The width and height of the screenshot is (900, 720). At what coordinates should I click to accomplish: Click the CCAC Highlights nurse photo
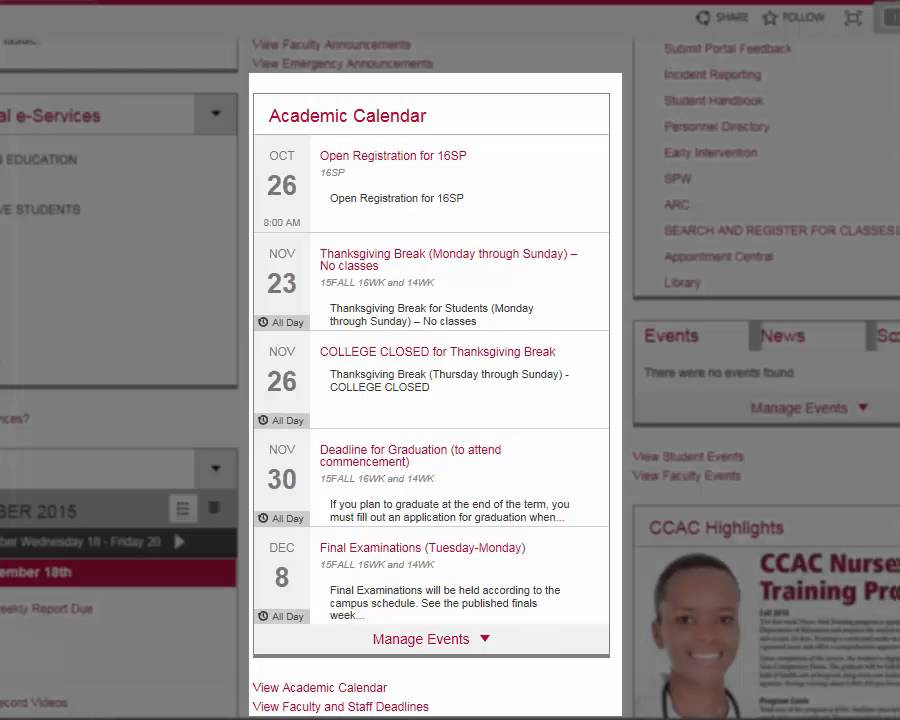[x=696, y=634]
